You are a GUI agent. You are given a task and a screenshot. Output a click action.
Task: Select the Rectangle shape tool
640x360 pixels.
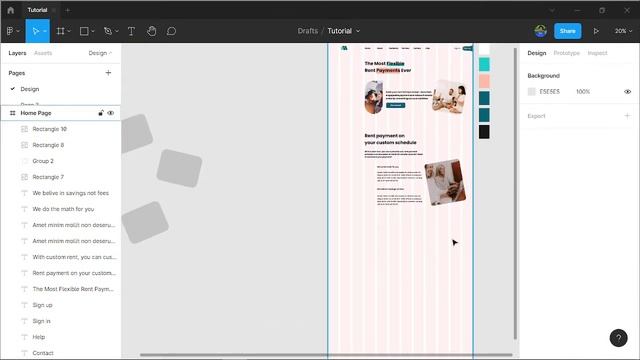click(84, 31)
